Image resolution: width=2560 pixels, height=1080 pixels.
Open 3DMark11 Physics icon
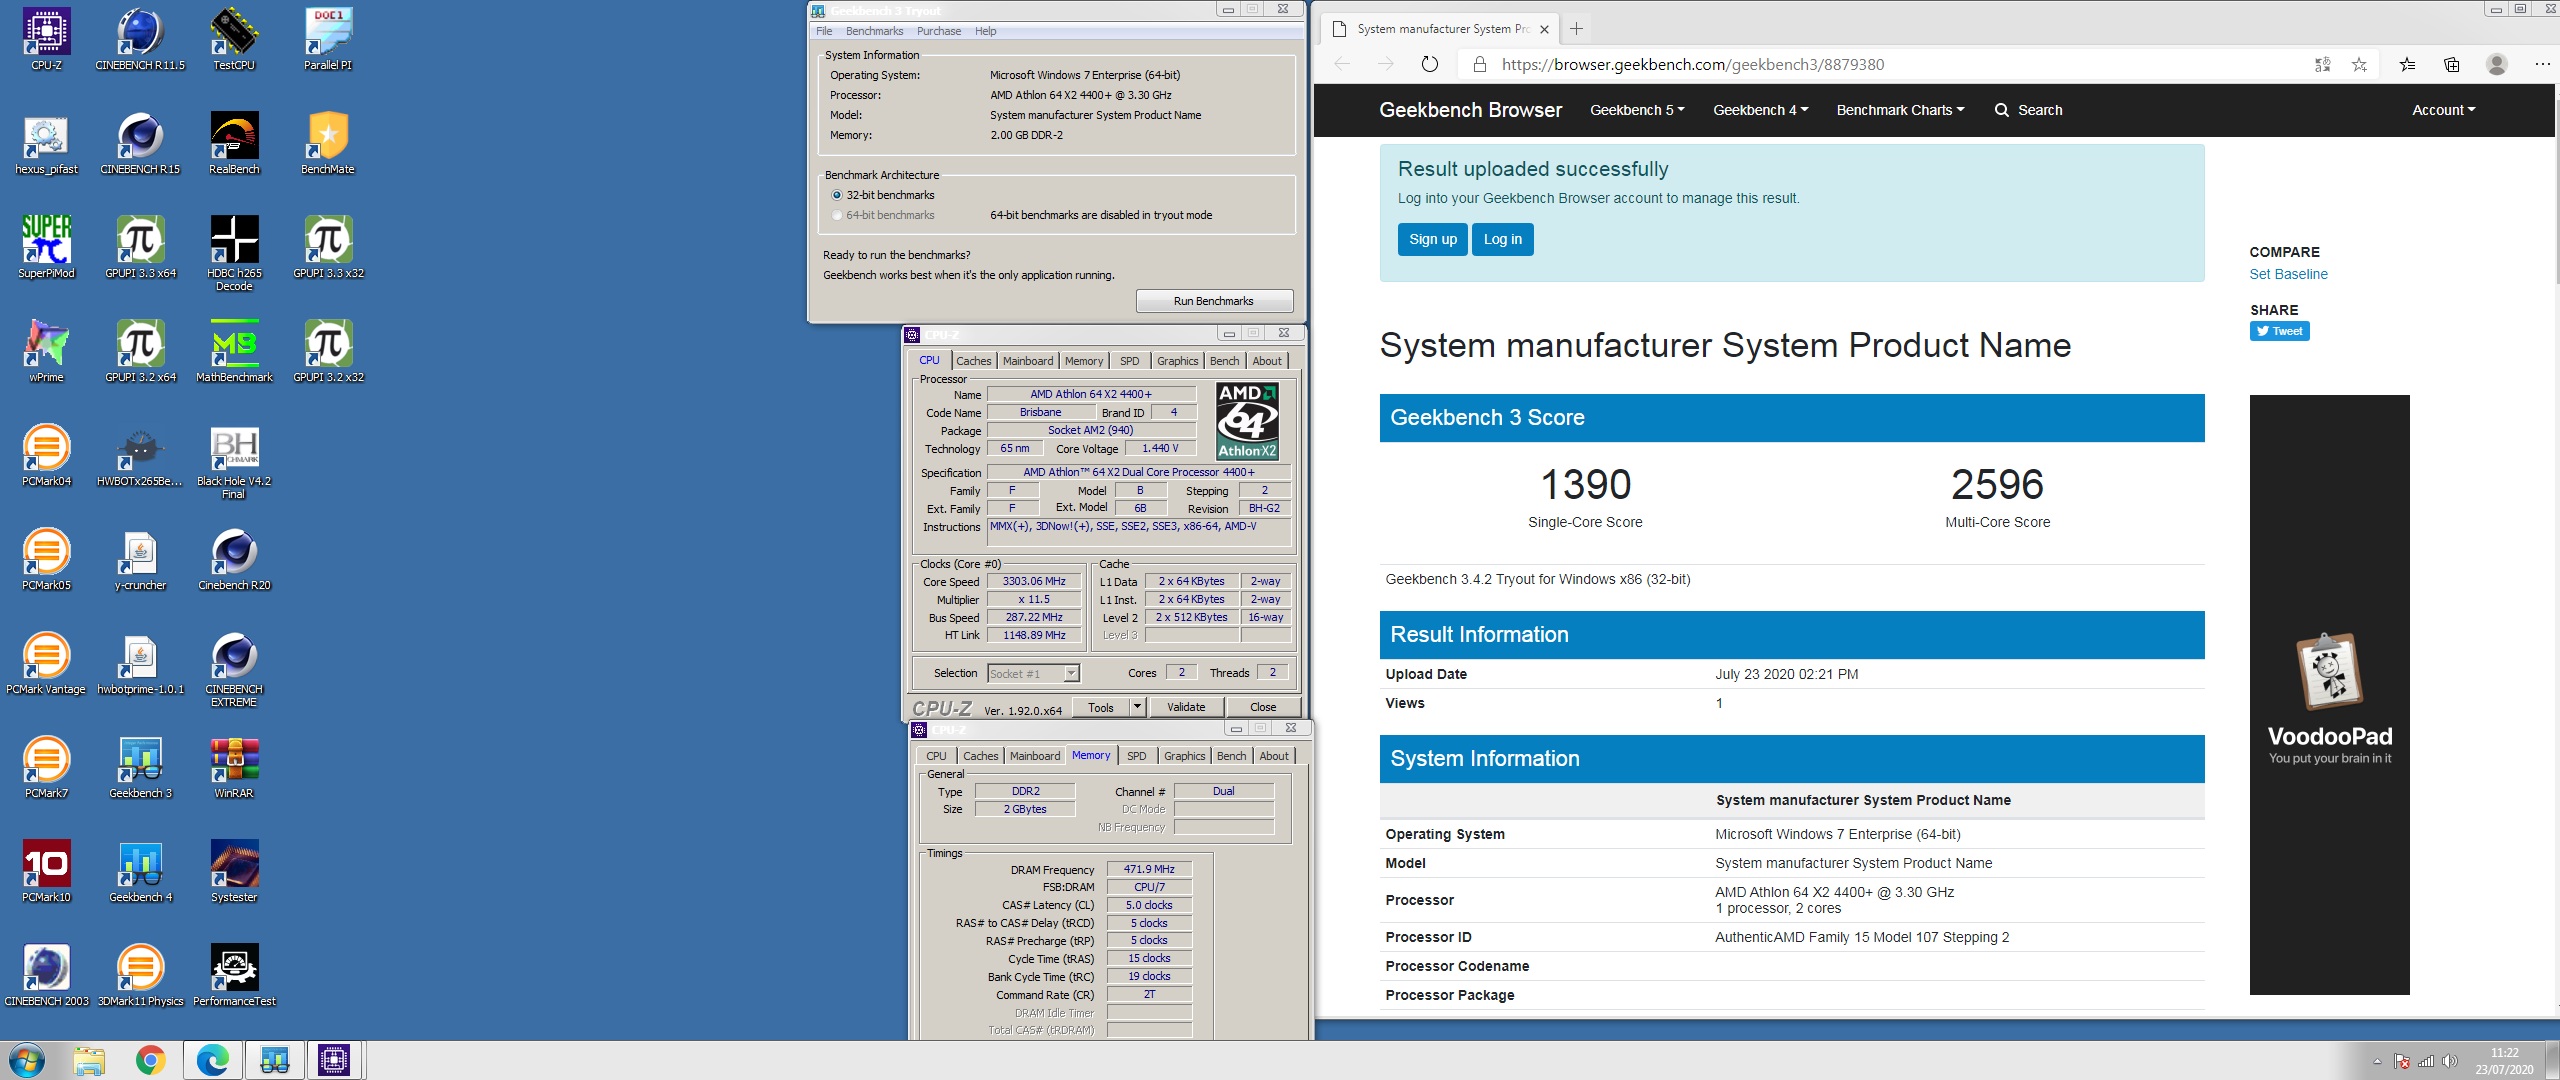[x=140, y=976]
